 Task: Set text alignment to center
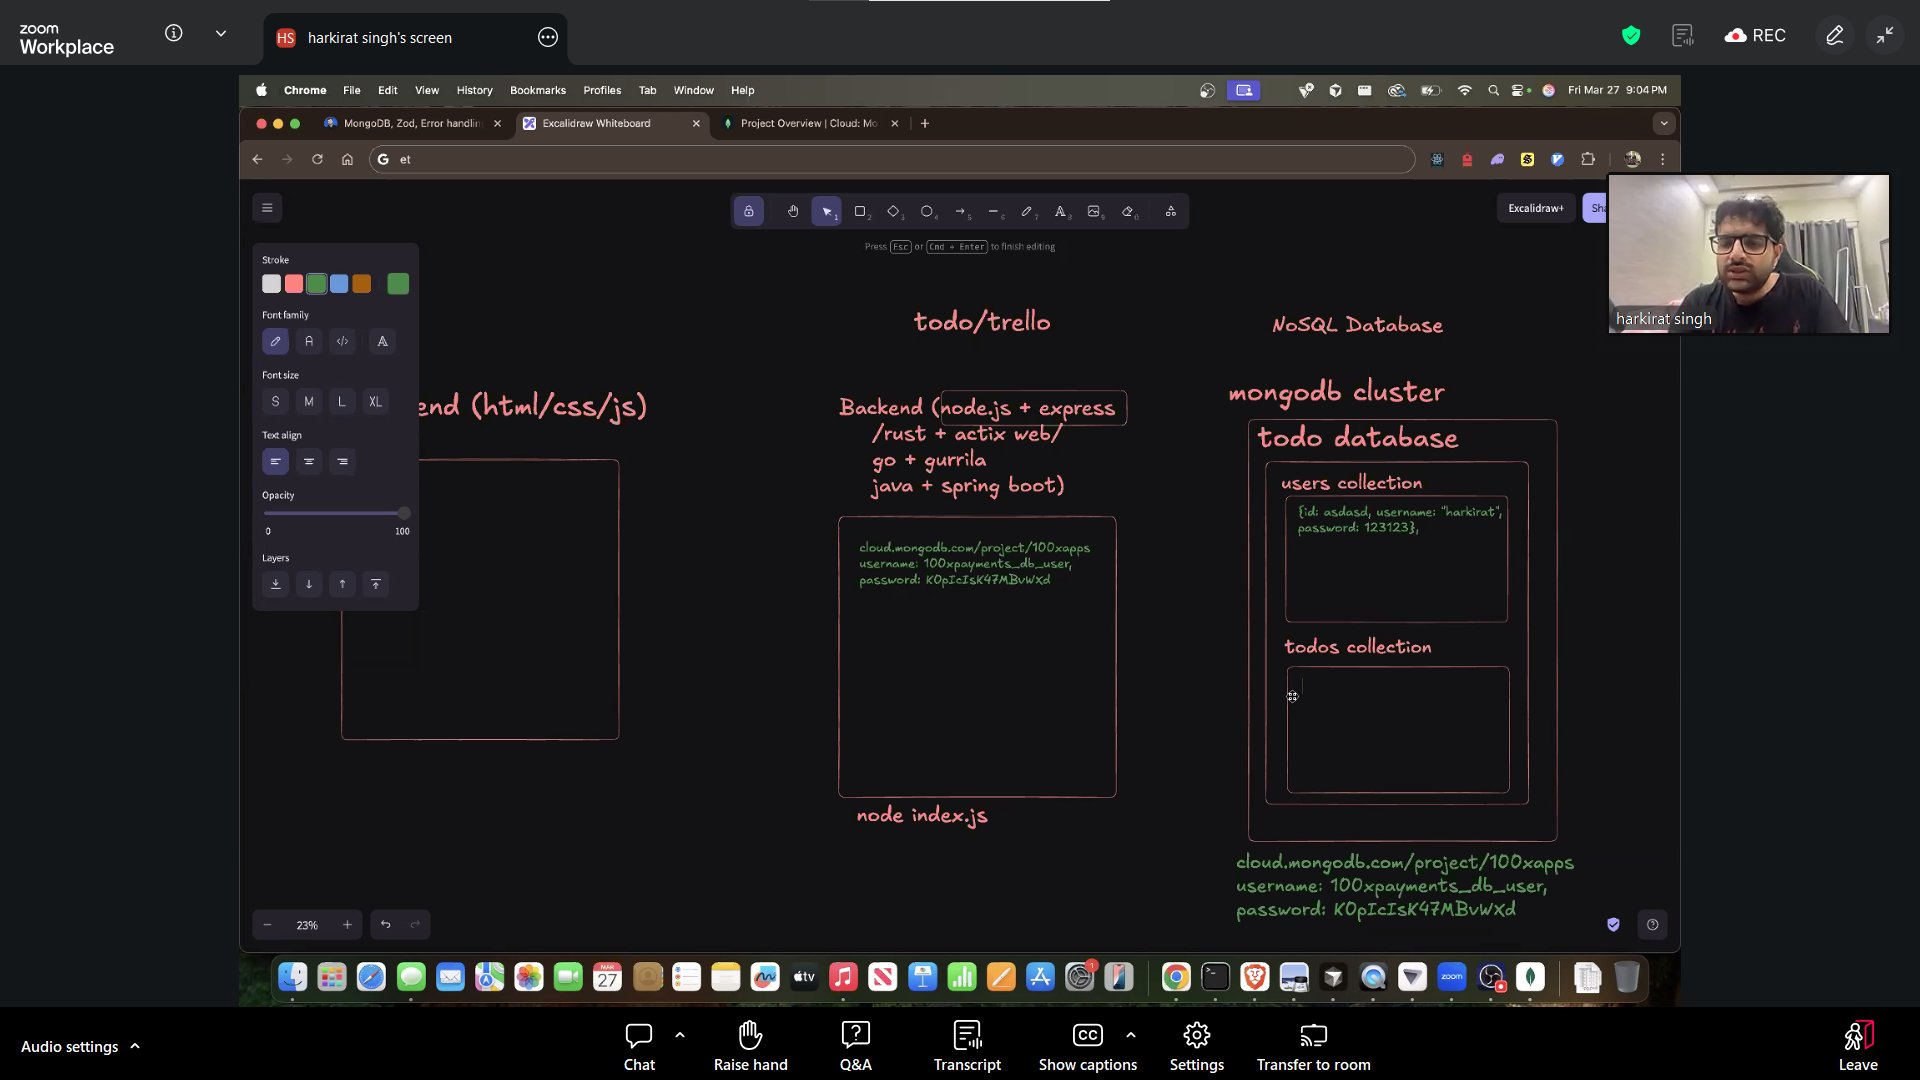309,461
